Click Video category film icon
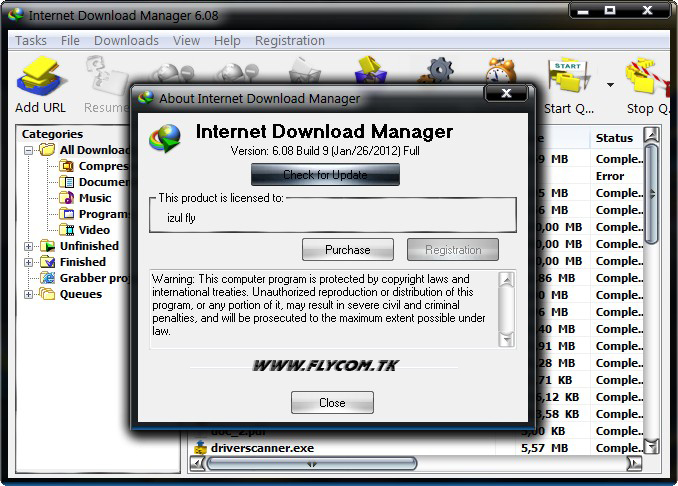Image resolution: width=678 pixels, height=486 pixels. 67,230
